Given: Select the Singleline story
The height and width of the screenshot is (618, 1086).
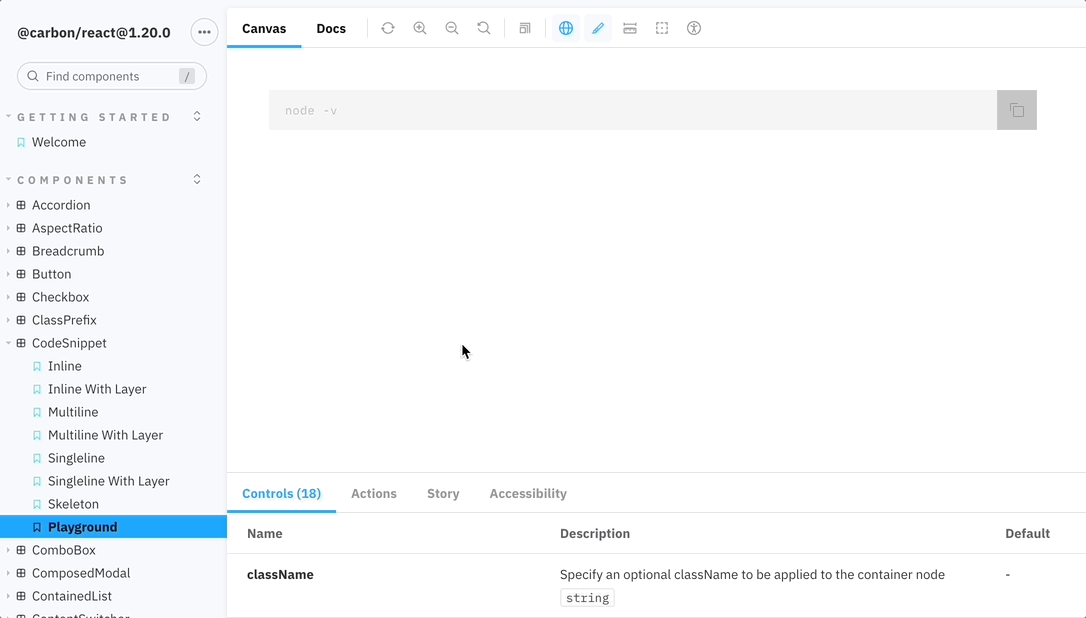Looking at the screenshot, I should click(x=76, y=458).
